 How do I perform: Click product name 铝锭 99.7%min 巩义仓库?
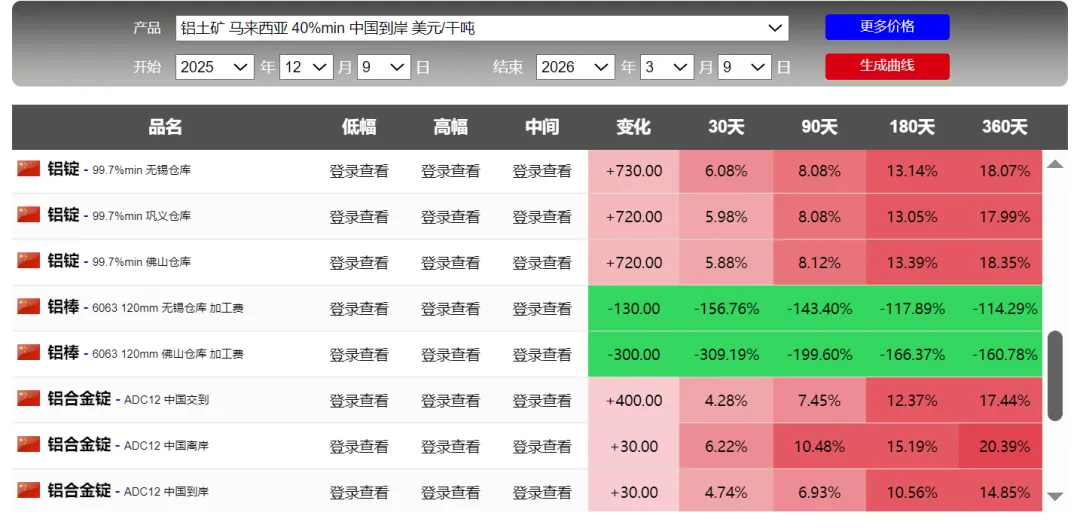[119, 215]
